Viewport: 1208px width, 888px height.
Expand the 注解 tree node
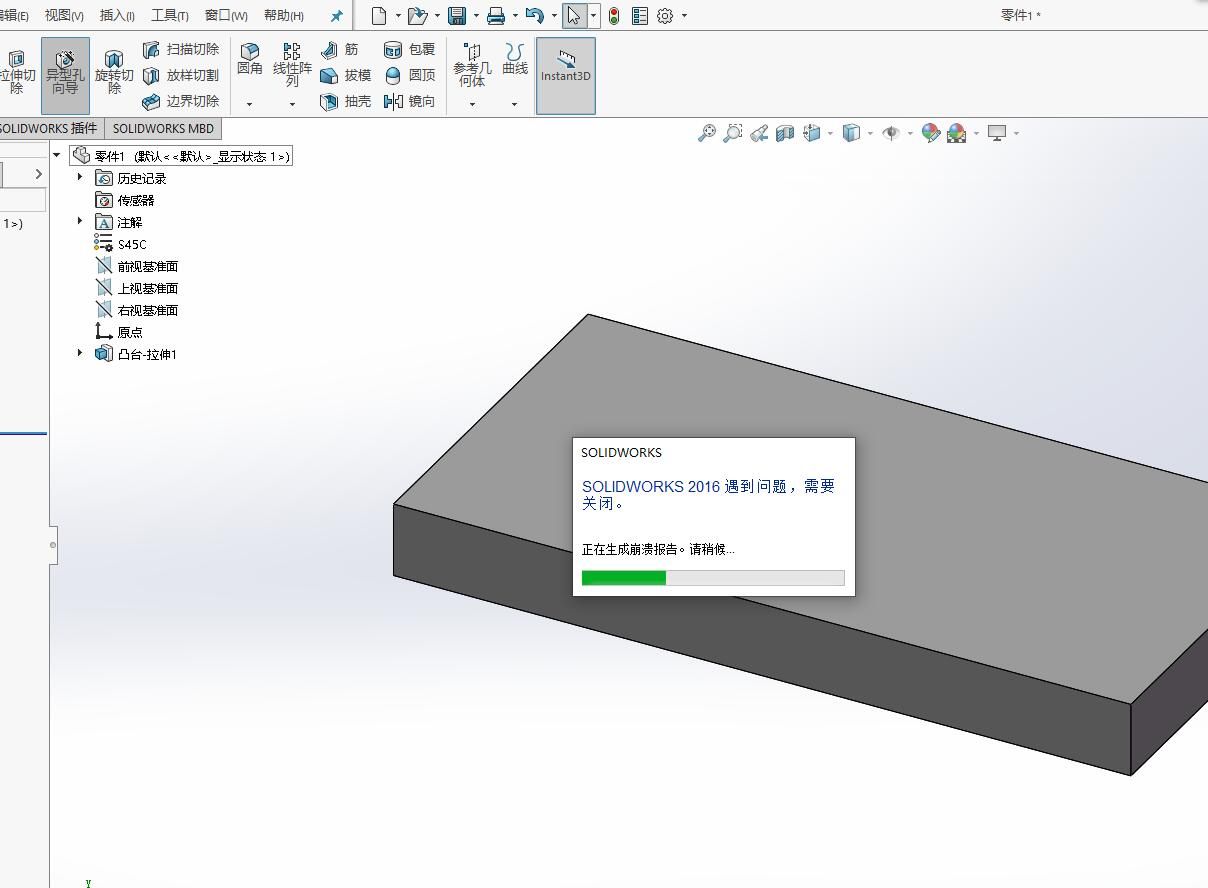80,221
